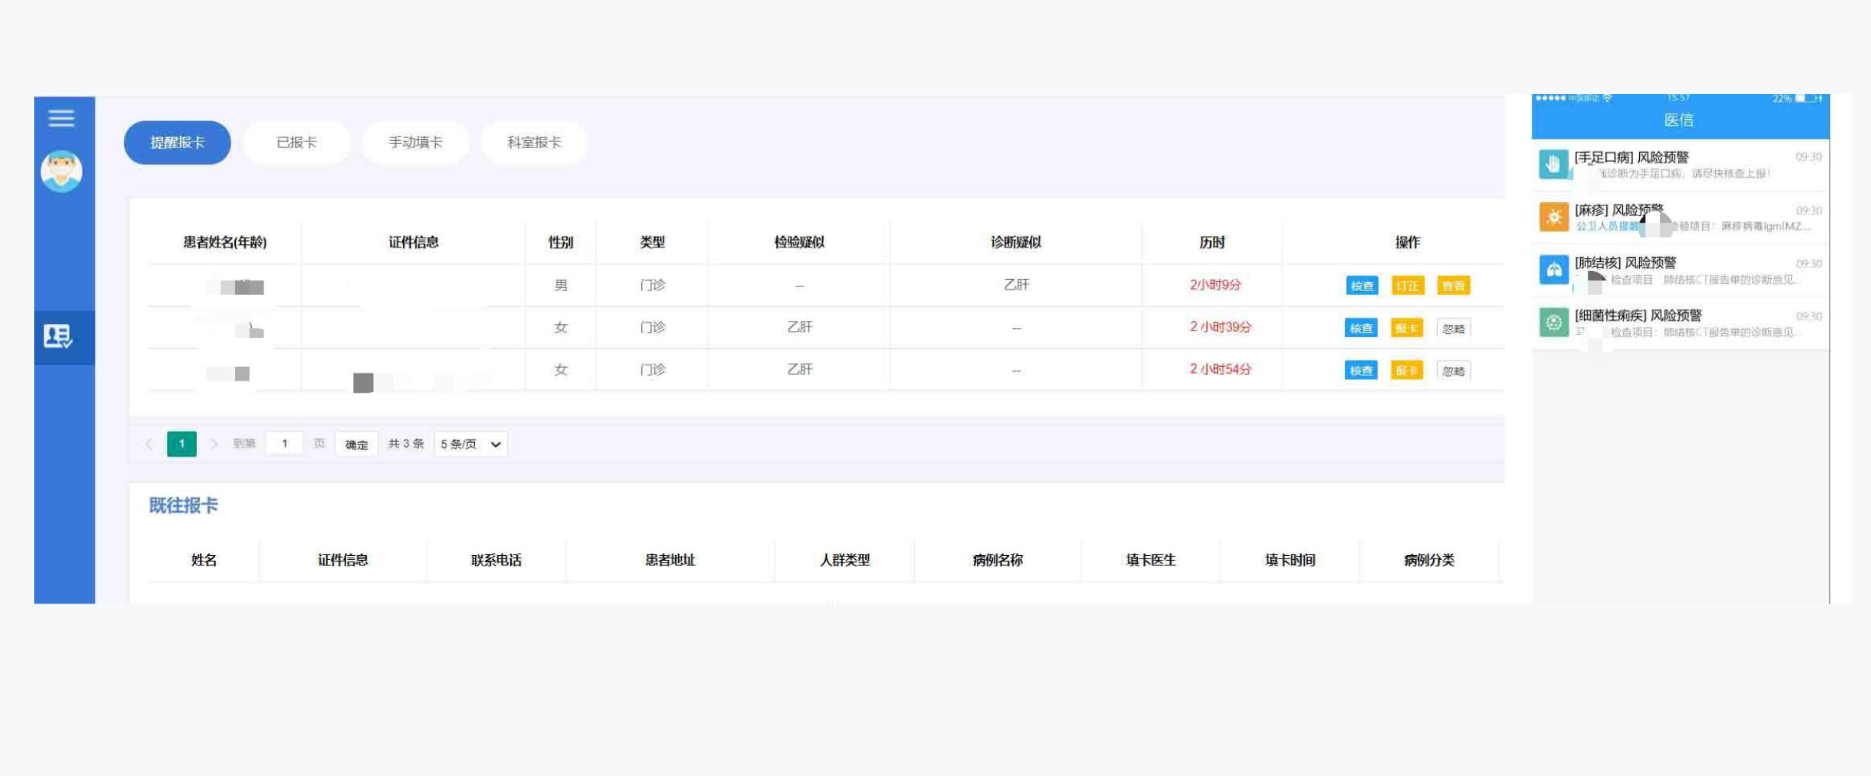Click 忽略 in the 2小时54分 row
The image size is (1871, 776).
pyautogui.click(x=1454, y=370)
